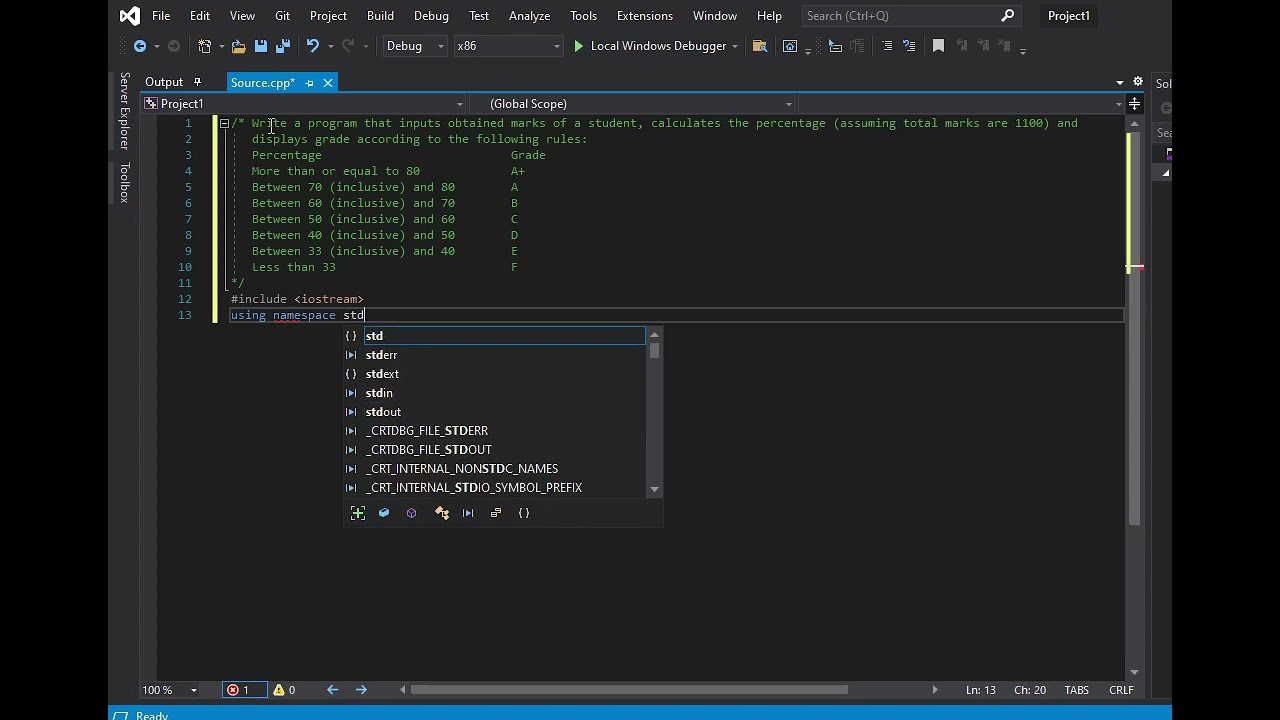This screenshot has width=1280, height=720.
Task: Click the tab settings gear icon
Action: point(1137,82)
